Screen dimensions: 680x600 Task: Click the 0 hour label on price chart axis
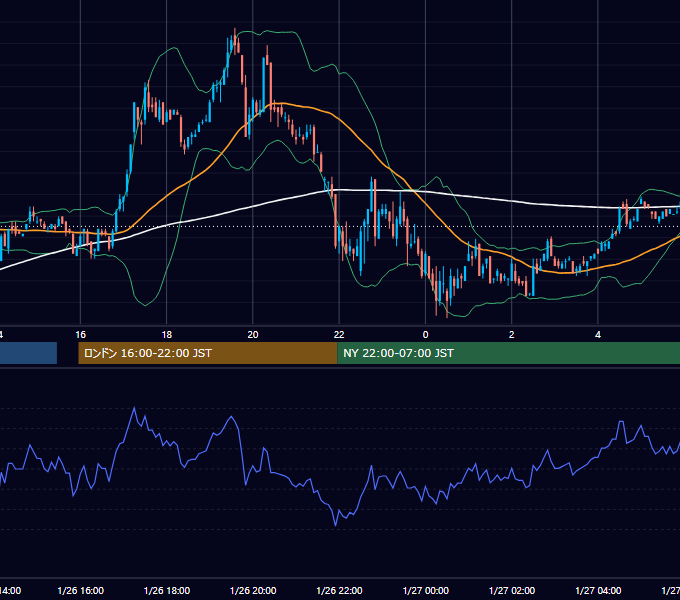[x=425, y=335]
